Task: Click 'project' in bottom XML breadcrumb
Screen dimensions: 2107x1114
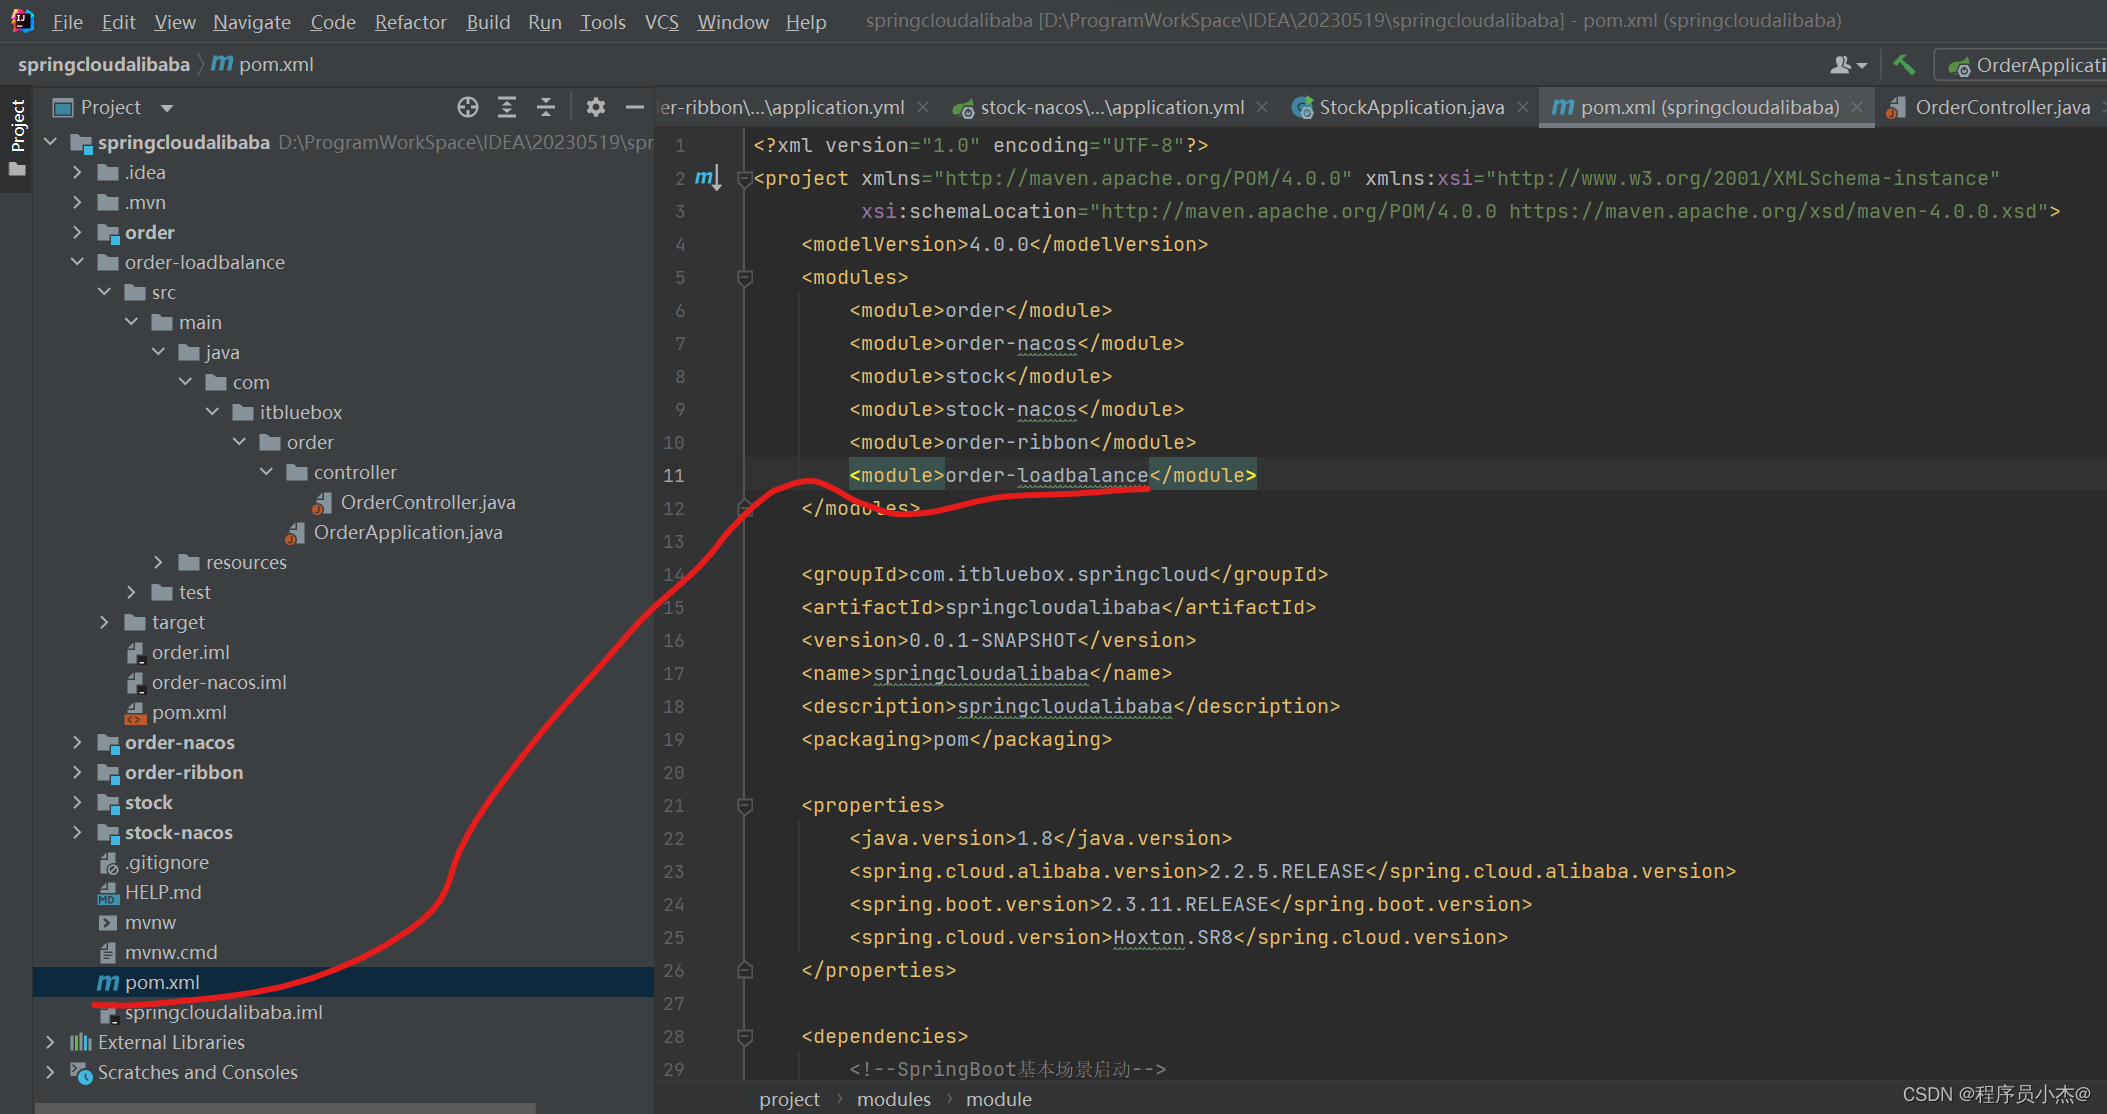Action: coord(789,1099)
